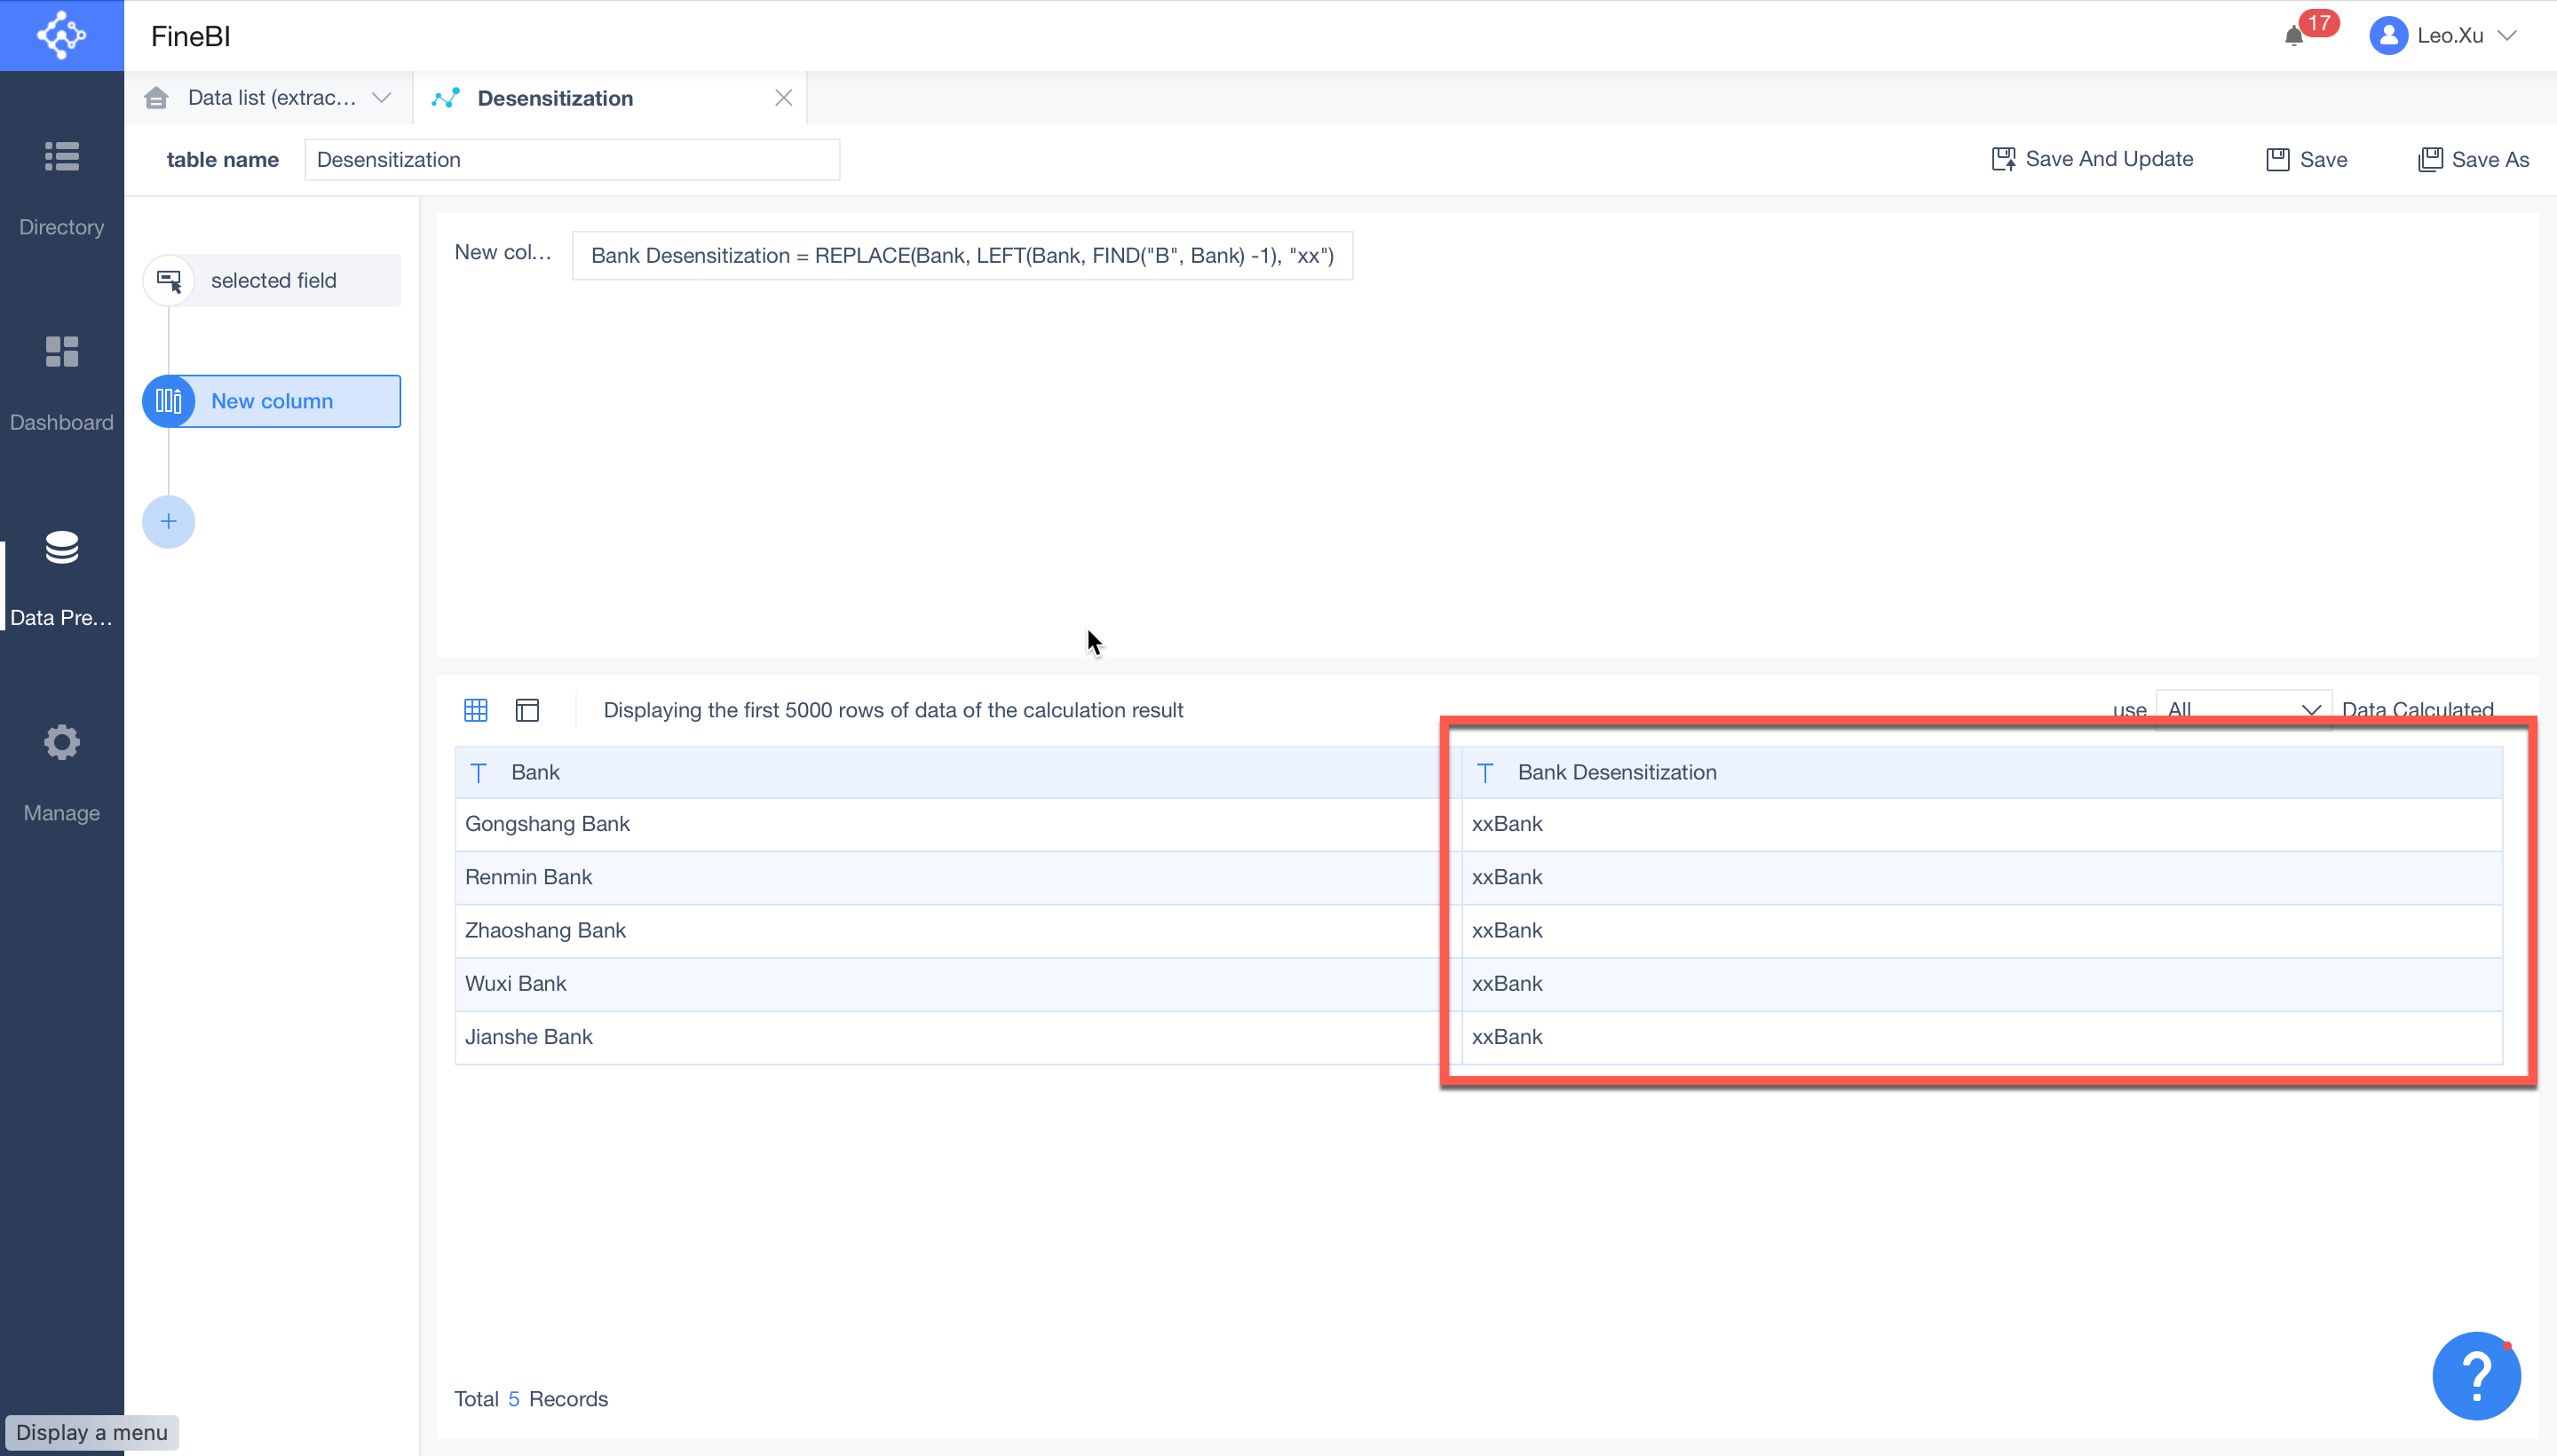The width and height of the screenshot is (2557, 1456).
Task: Click the New column step icon
Action: 169,401
